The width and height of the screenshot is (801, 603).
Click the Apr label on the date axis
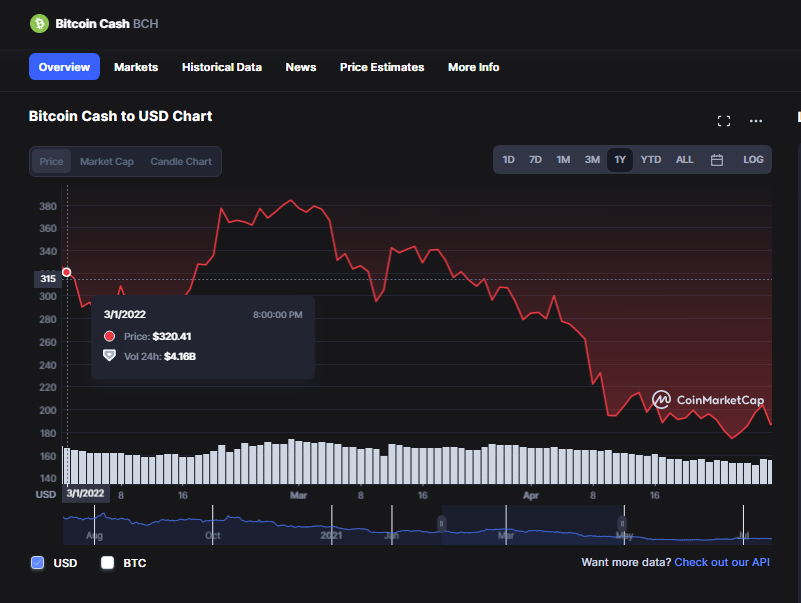(531, 495)
